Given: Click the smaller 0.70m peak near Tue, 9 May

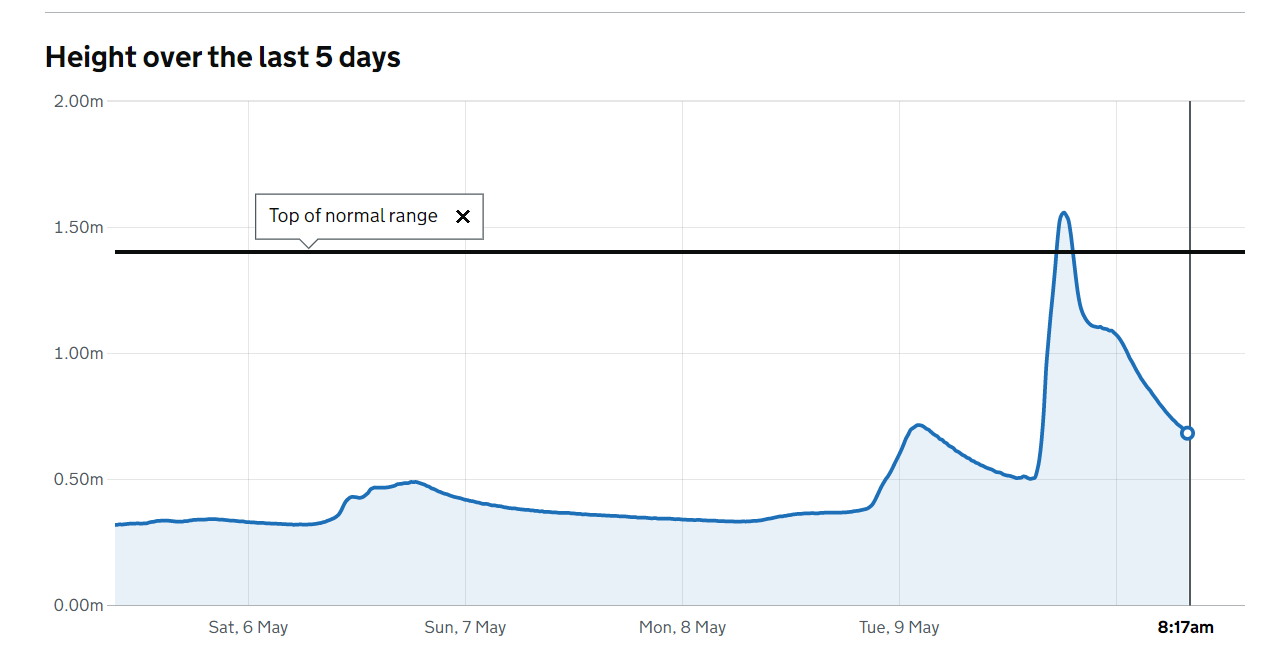Looking at the screenshot, I should (917, 425).
